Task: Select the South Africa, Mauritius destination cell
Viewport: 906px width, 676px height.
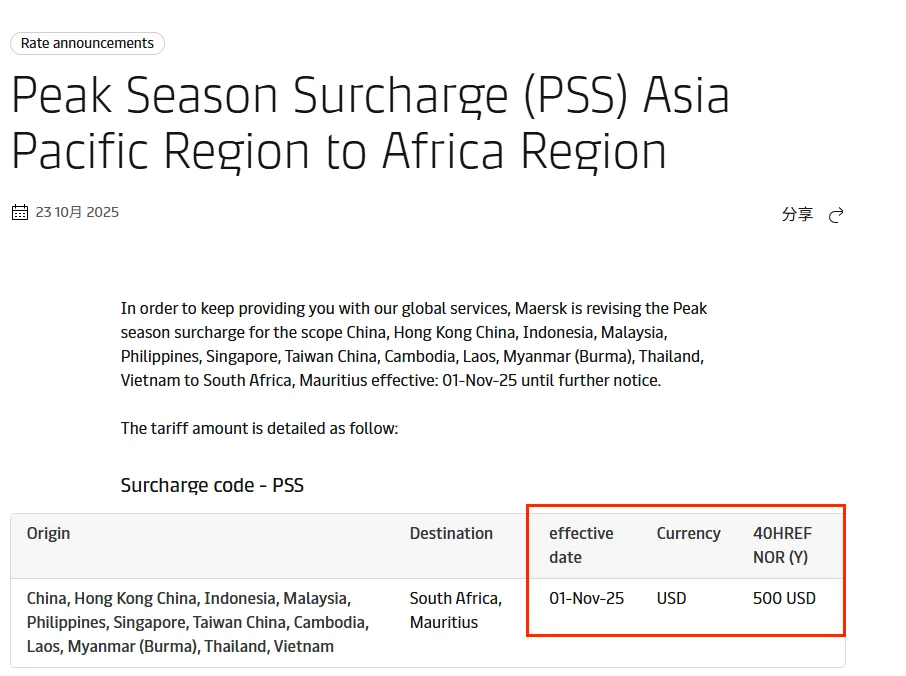Action: pyautogui.click(x=455, y=610)
